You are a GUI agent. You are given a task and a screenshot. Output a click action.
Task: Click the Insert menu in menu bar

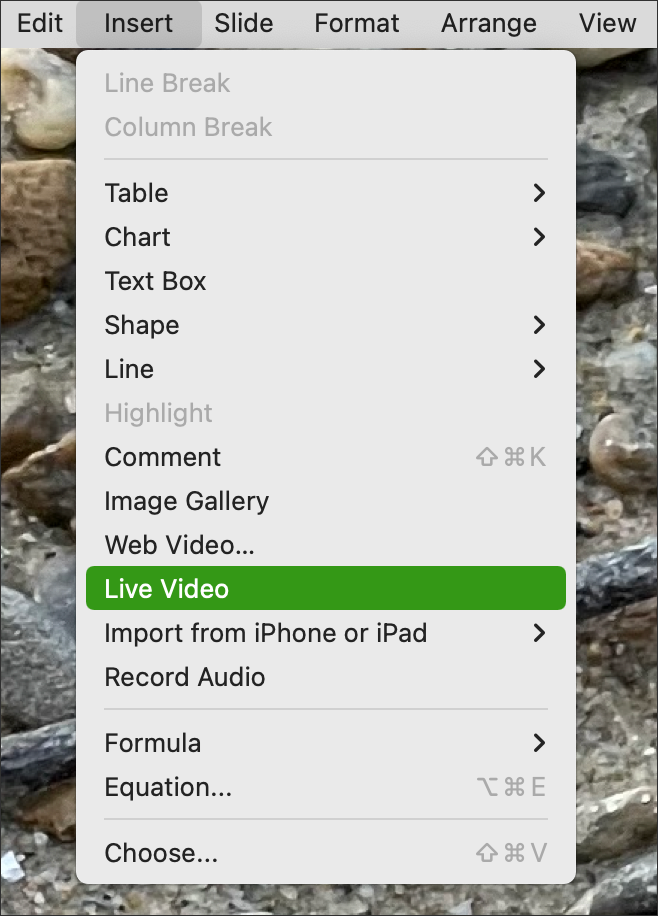pos(138,23)
